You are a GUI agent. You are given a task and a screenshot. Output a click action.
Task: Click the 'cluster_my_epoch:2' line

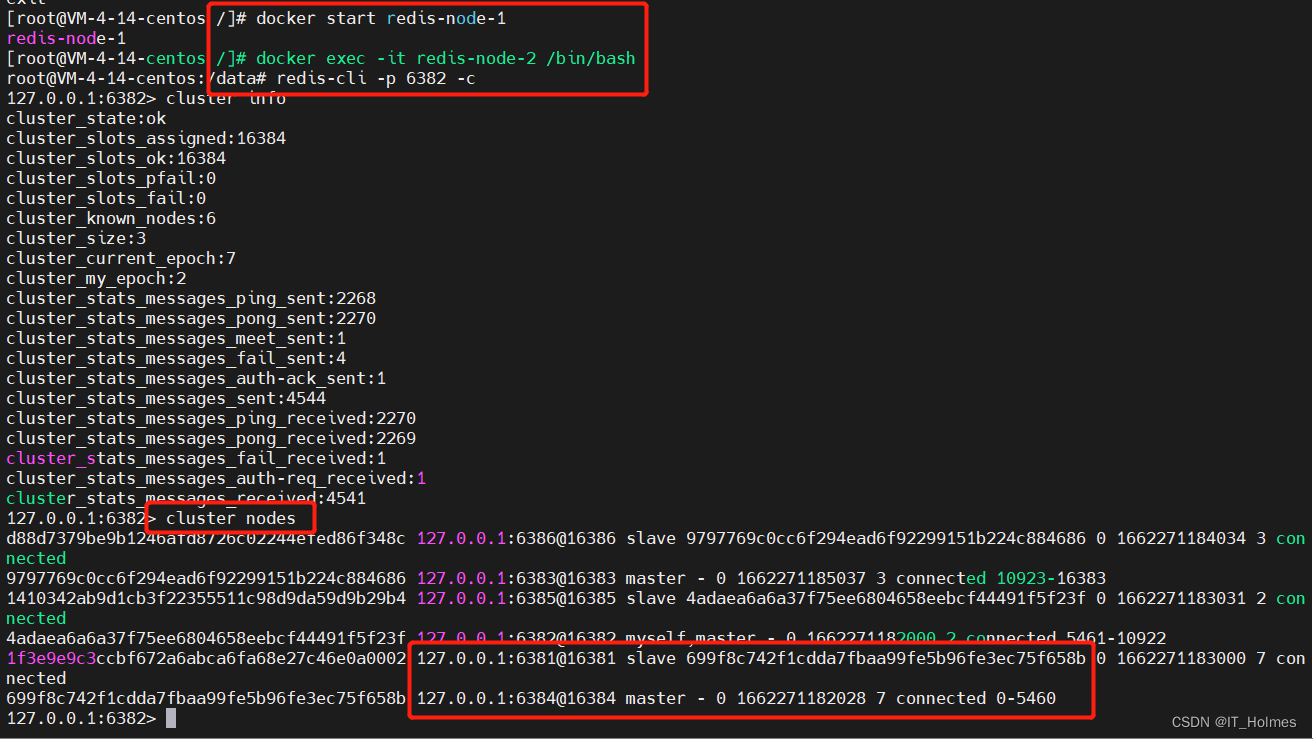coord(96,278)
